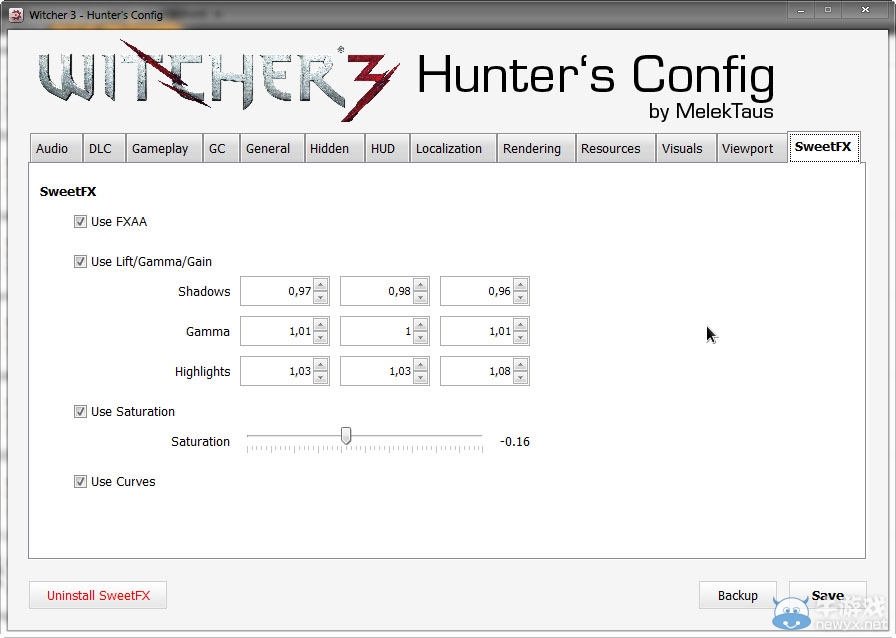Screen dimensions: 896x638
Task: Increase the first Highlights value
Action: pyautogui.click(x=321, y=365)
